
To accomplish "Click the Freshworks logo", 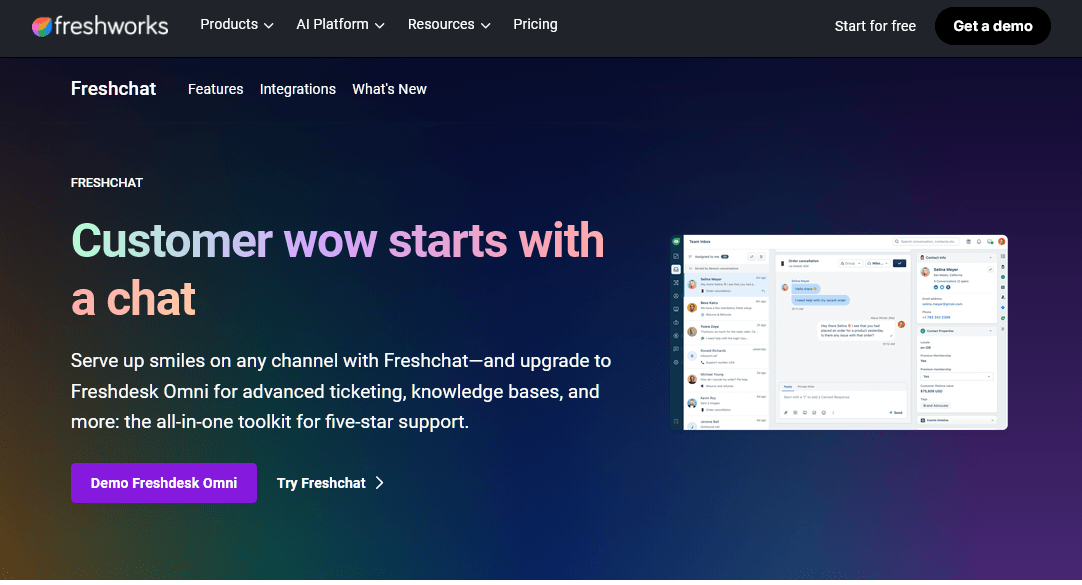I will coord(100,26).
